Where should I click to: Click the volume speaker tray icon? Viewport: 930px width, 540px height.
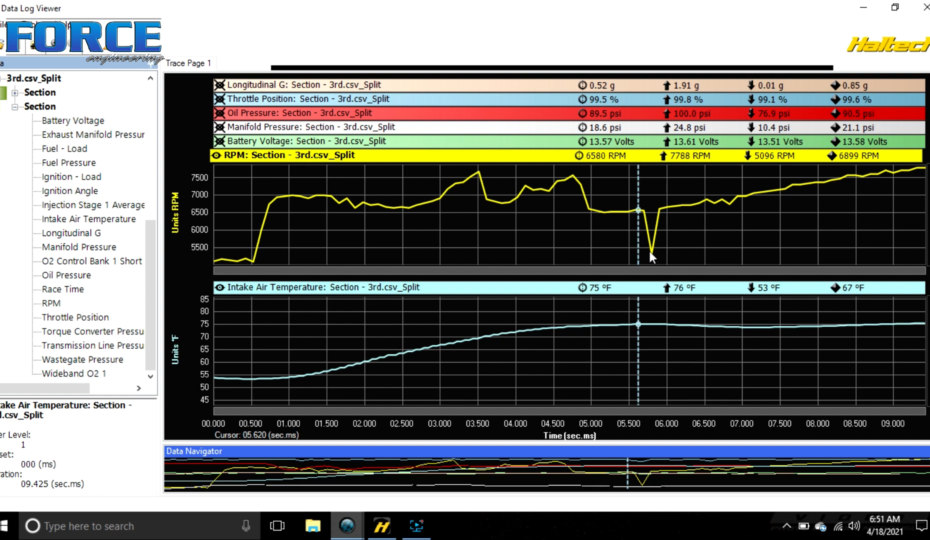[x=855, y=526]
